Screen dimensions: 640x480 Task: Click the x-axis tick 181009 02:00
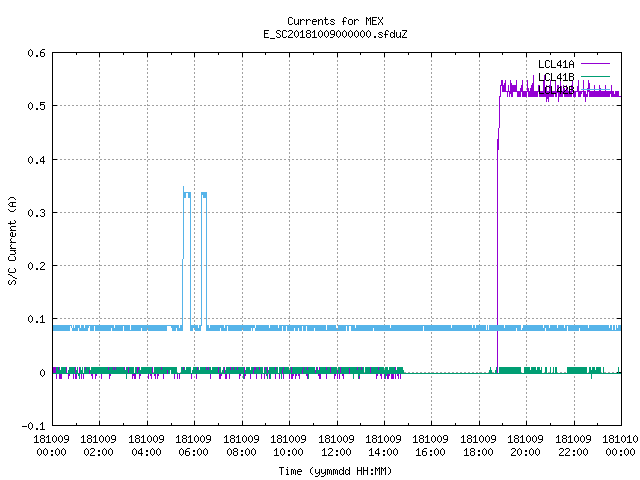click(x=98, y=445)
